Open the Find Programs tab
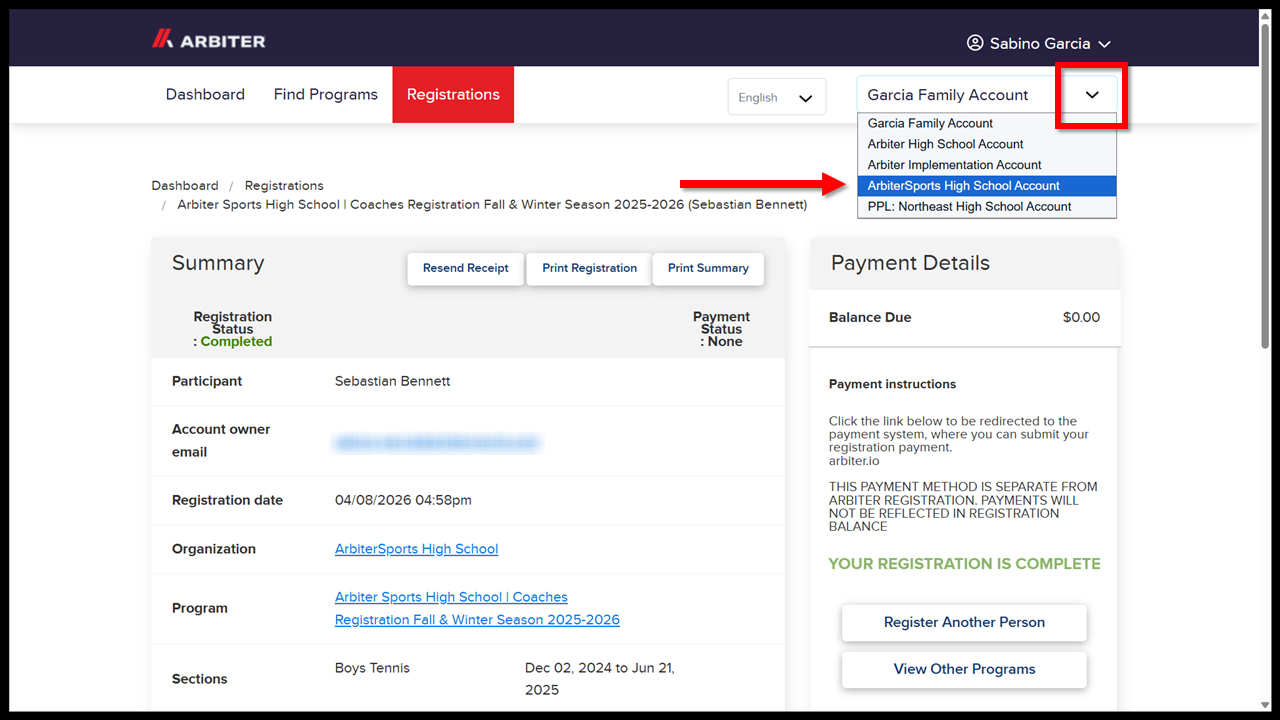Image resolution: width=1280 pixels, height=720 pixels. (x=326, y=94)
